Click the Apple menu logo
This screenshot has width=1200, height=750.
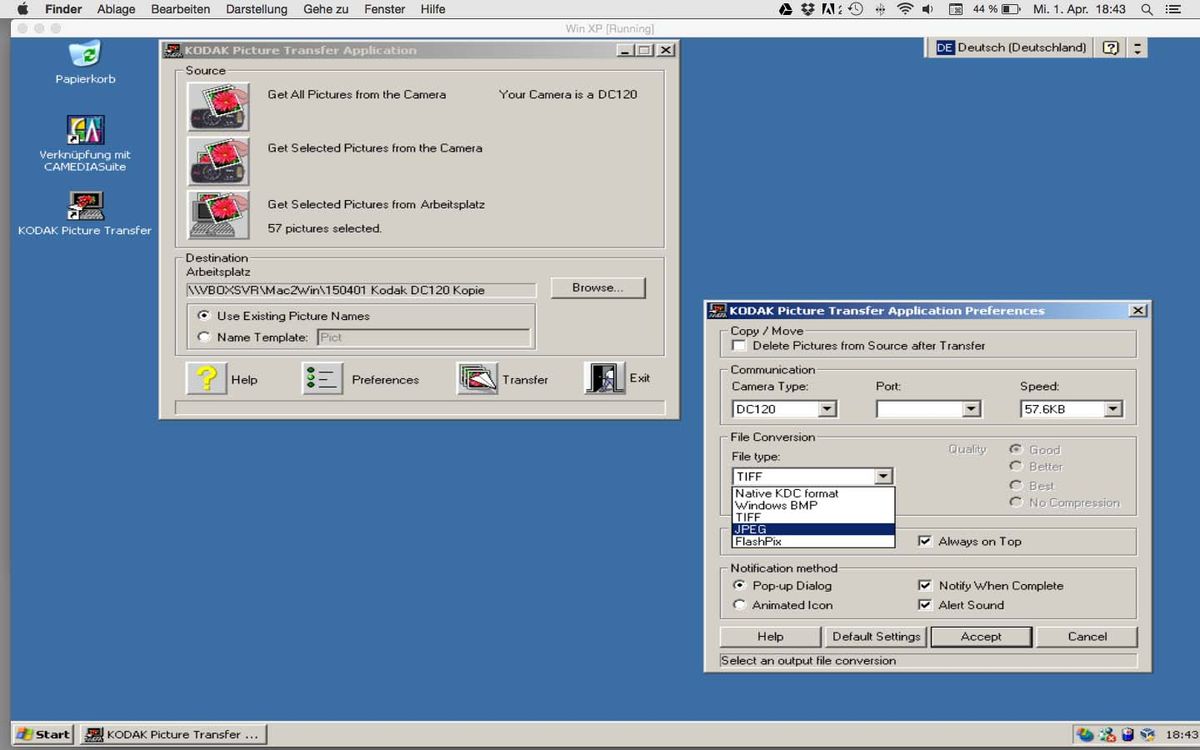click(x=22, y=9)
